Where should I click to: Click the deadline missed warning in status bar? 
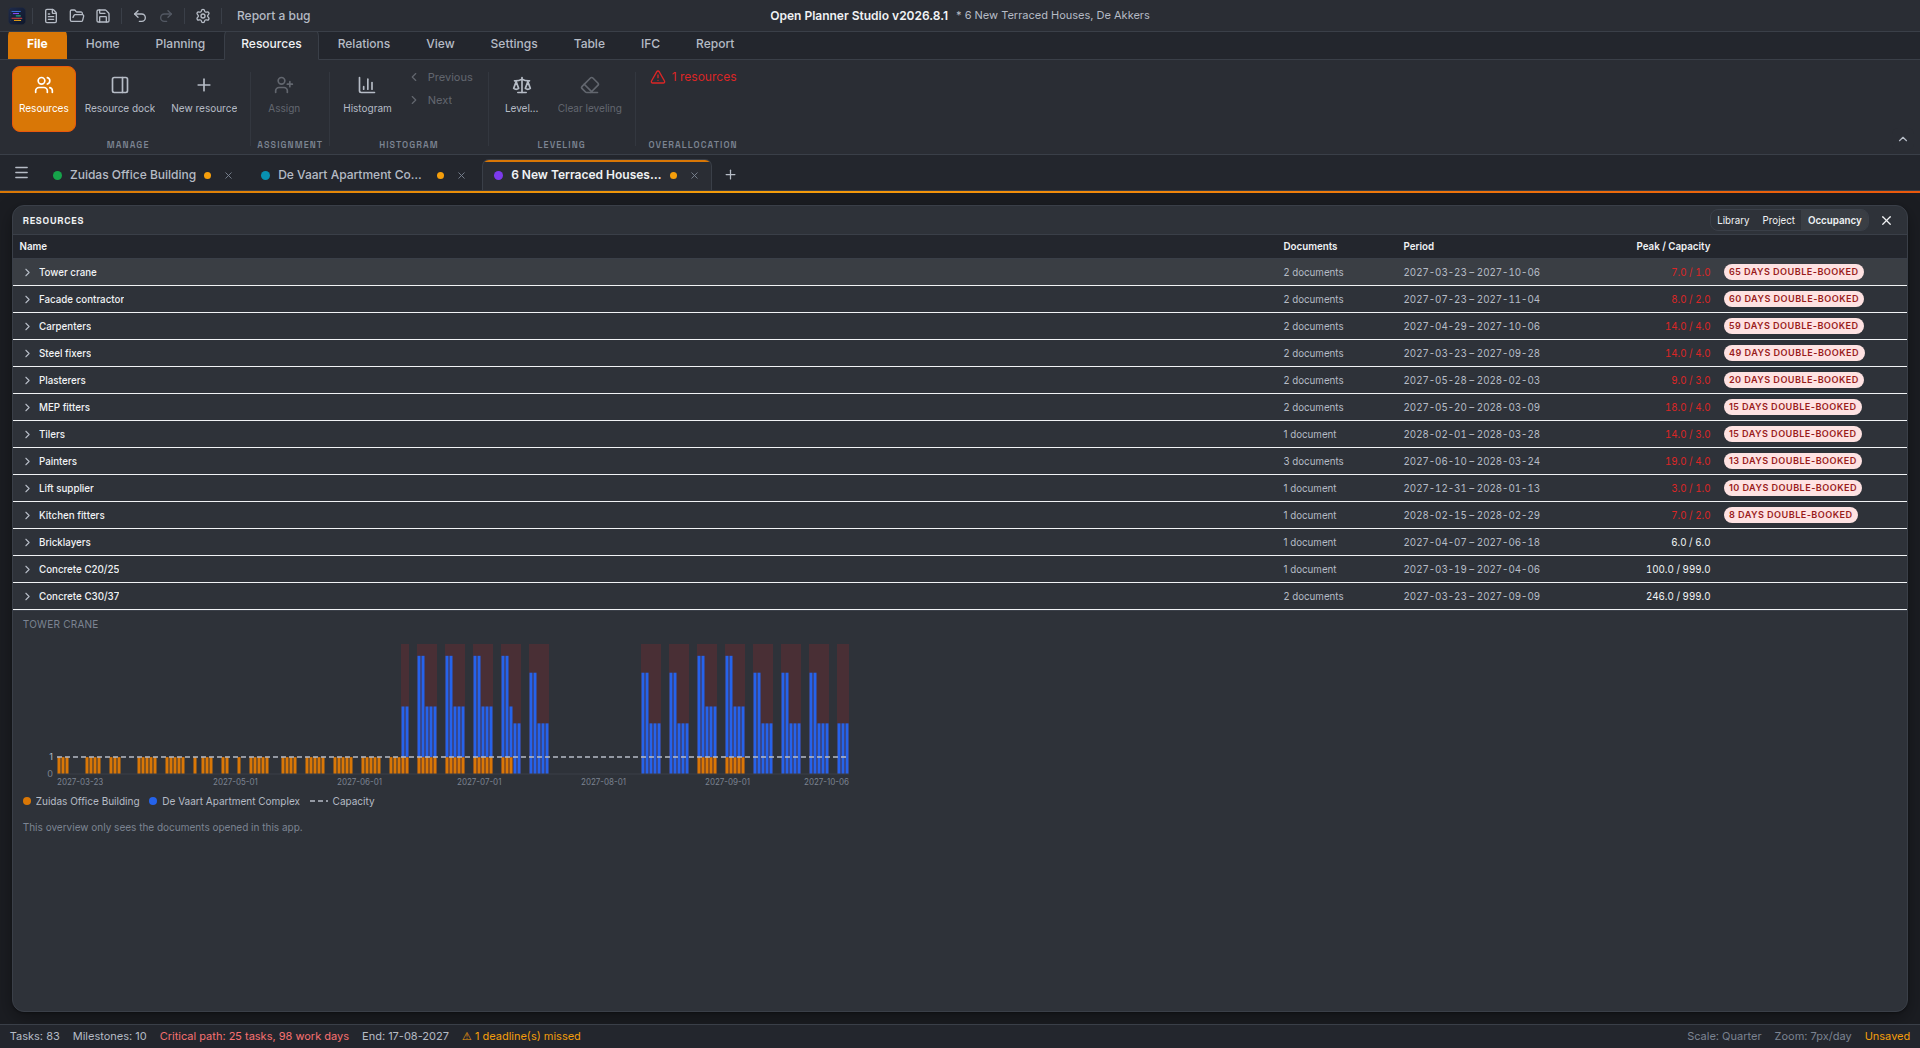coord(521,1036)
